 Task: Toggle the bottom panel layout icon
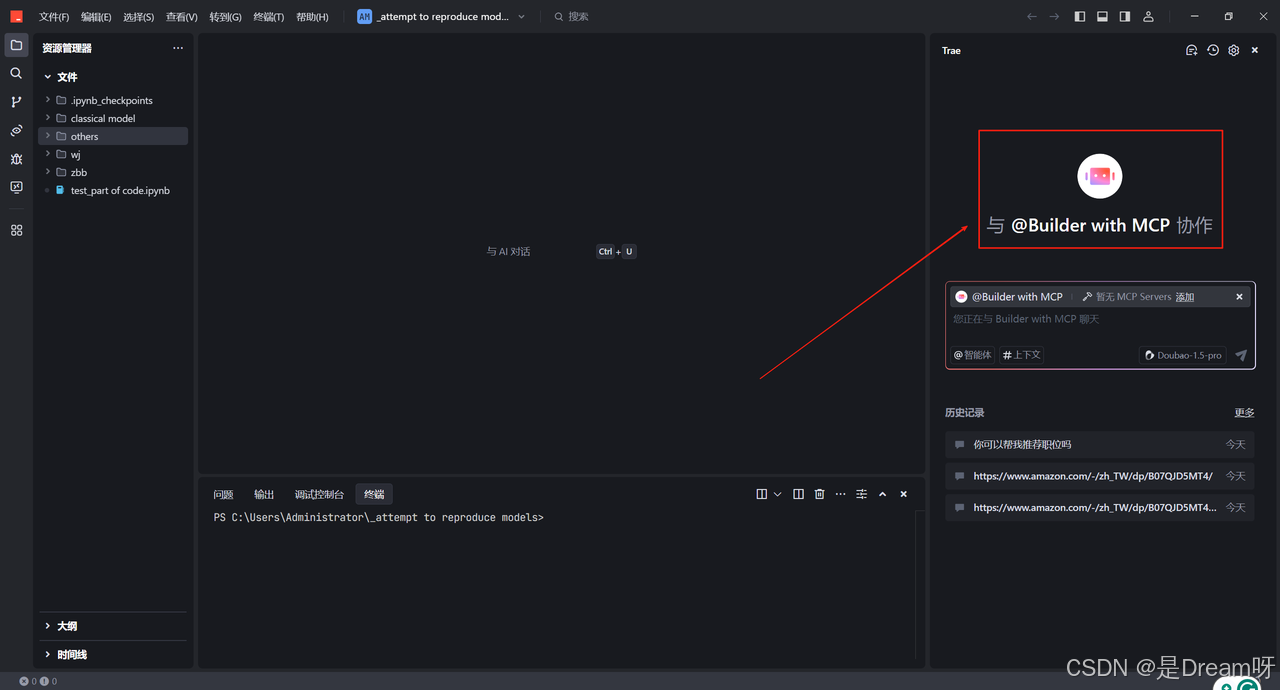coord(1102,16)
